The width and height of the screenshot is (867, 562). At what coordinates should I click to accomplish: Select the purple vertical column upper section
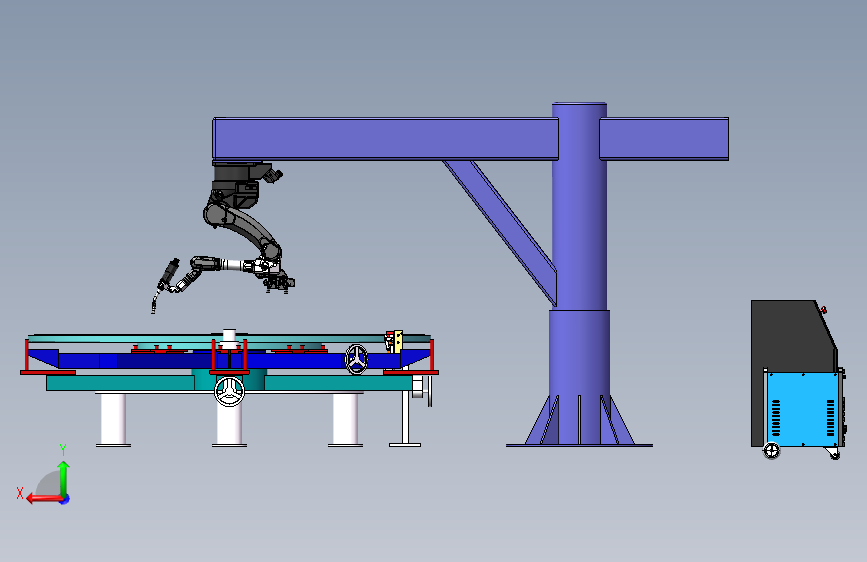tap(579, 206)
